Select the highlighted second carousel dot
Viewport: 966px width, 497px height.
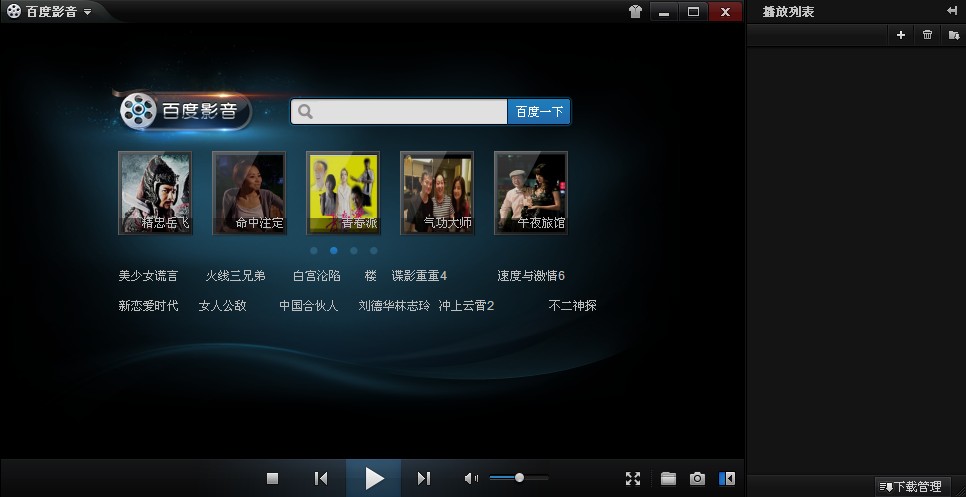click(x=334, y=251)
